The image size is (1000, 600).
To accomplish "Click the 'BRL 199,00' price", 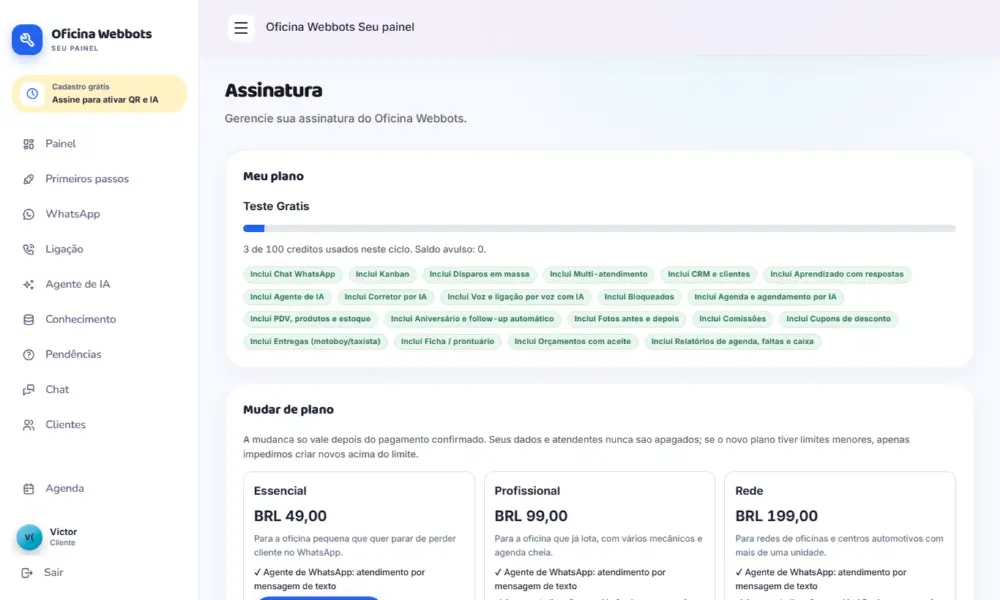I will [776, 516].
